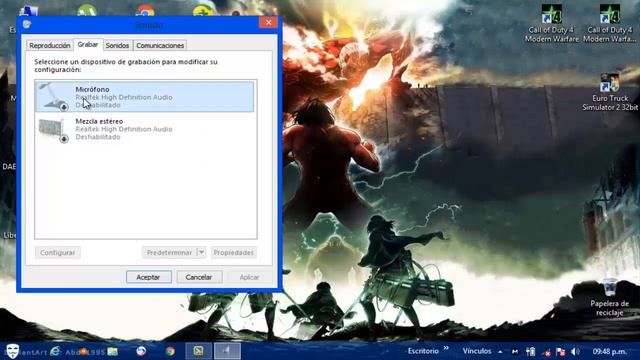Click the Configurar button

(58, 252)
